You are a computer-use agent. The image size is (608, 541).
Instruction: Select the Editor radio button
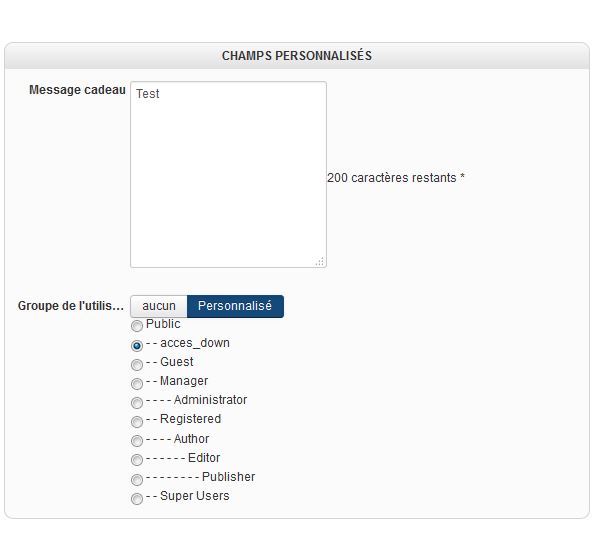pyautogui.click(x=137, y=460)
